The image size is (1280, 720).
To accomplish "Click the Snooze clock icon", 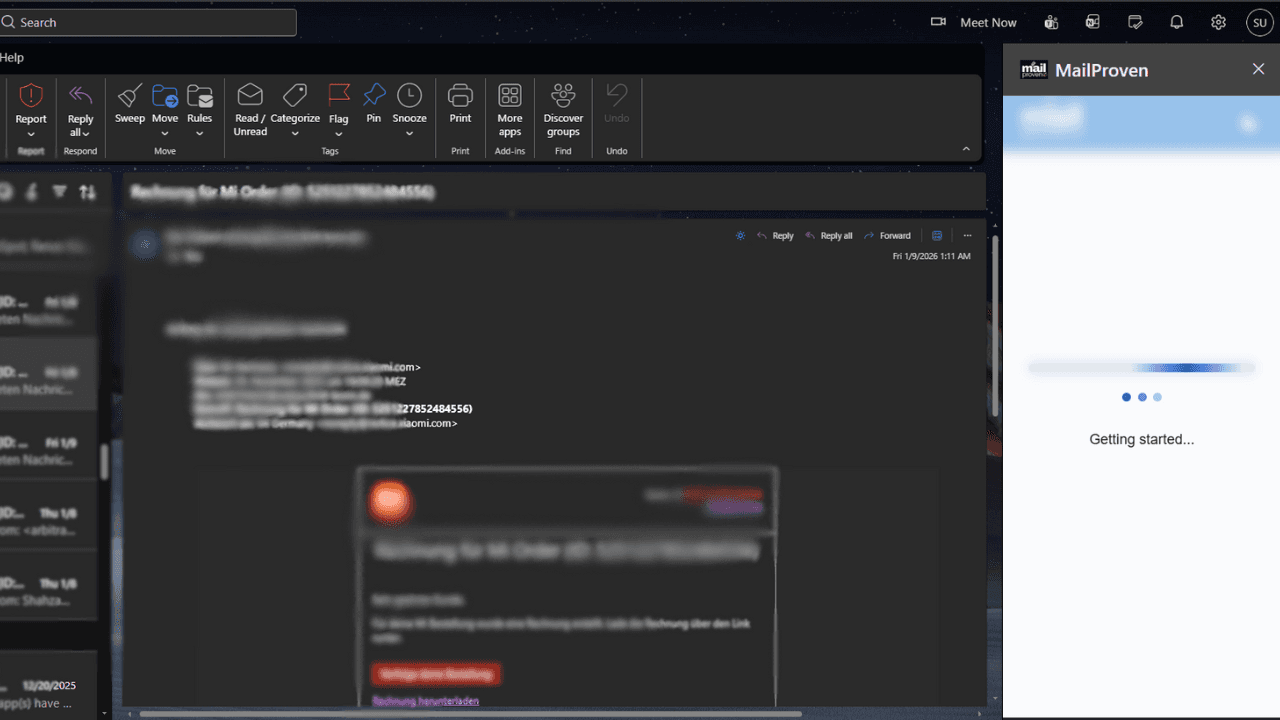I will (x=409, y=96).
